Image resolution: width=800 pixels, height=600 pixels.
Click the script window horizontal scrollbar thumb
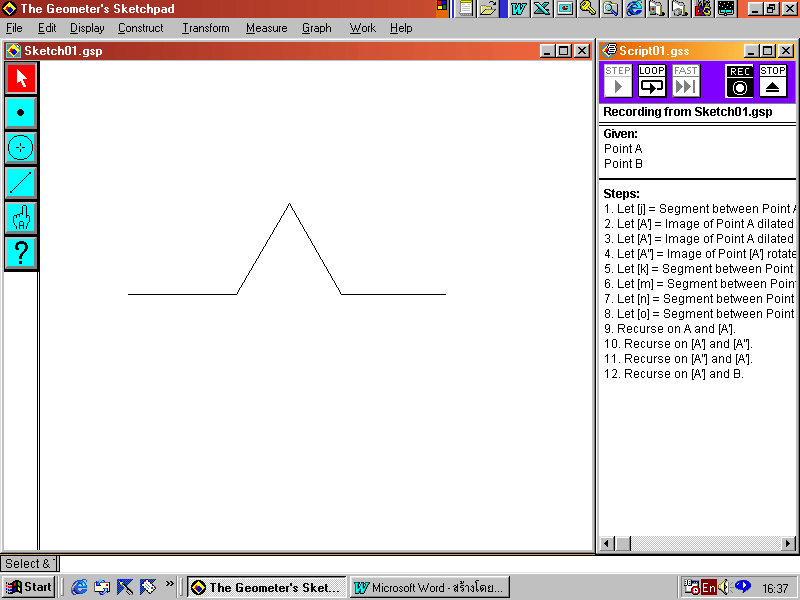622,543
